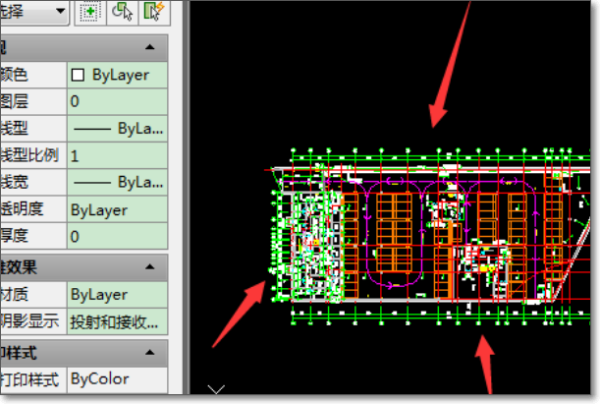The image size is (600, 404).
Task: Open the material ByLayer field
Action: (117, 295)
